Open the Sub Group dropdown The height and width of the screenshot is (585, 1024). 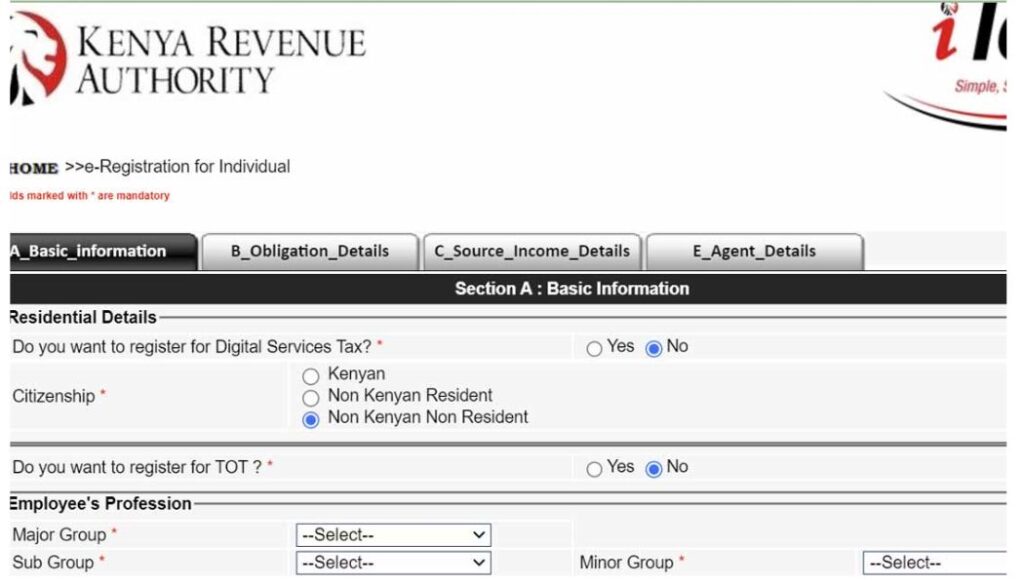pos(393,563)
